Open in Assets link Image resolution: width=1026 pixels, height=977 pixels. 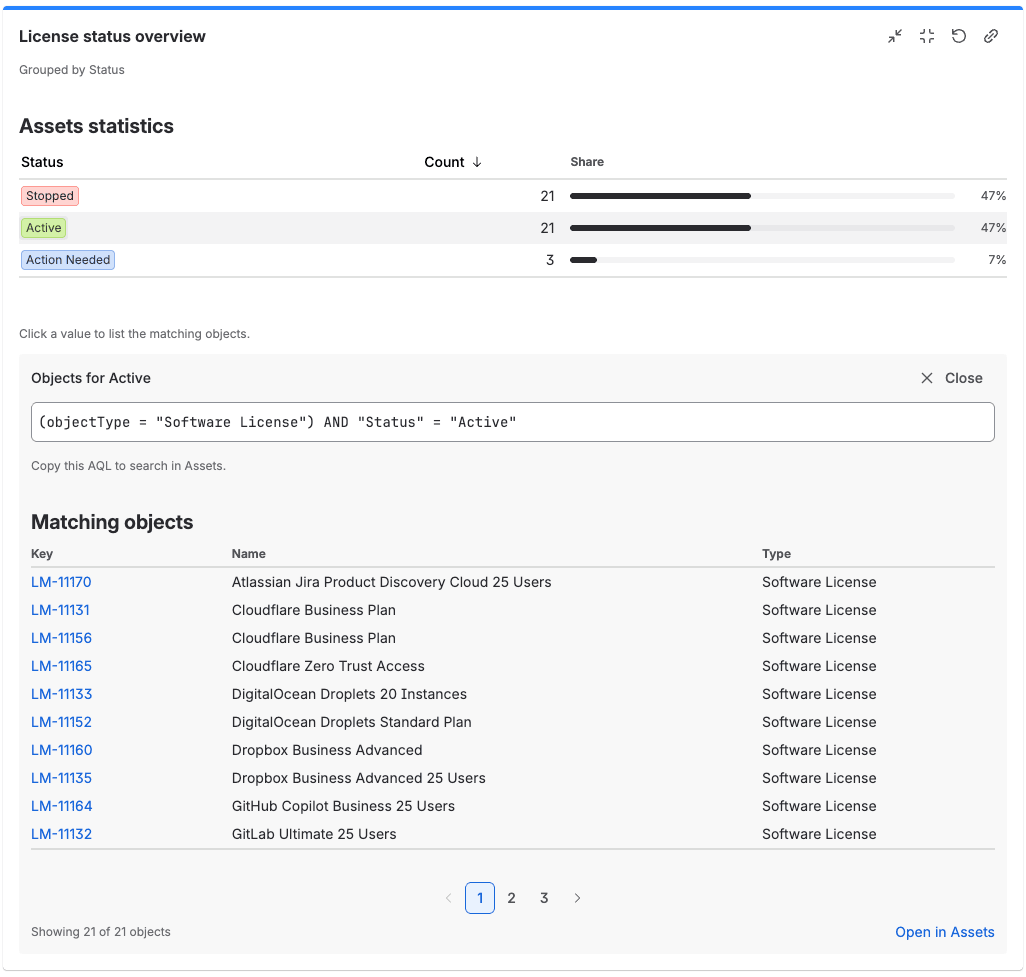click(944, 932)
